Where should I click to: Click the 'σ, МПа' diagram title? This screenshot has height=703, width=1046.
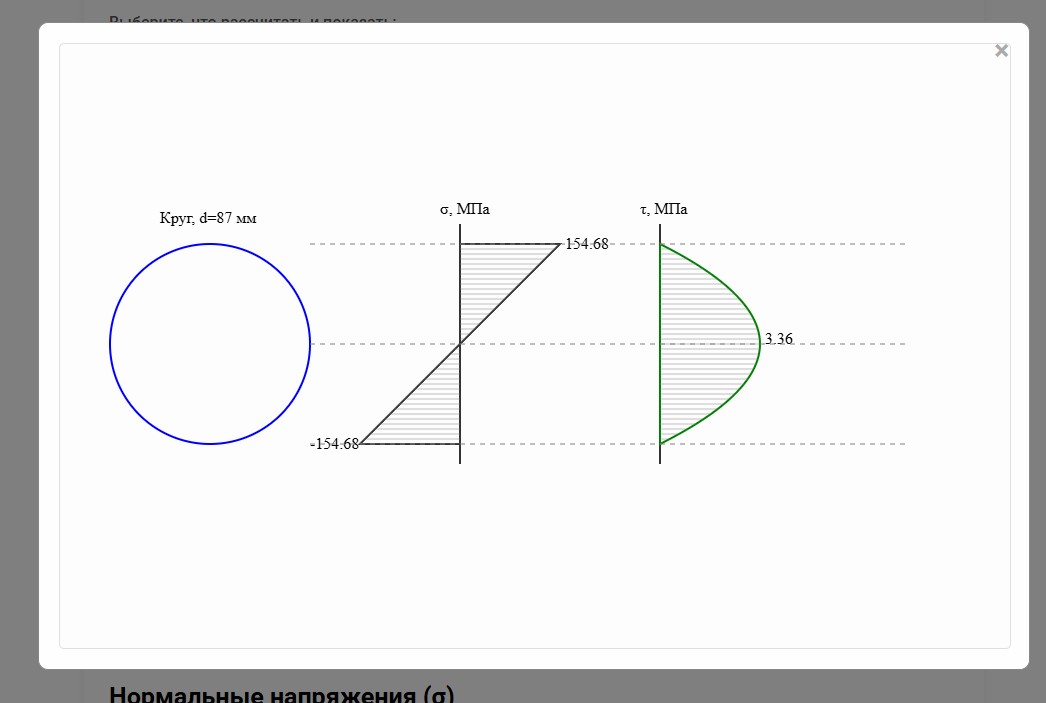[465, 209]
